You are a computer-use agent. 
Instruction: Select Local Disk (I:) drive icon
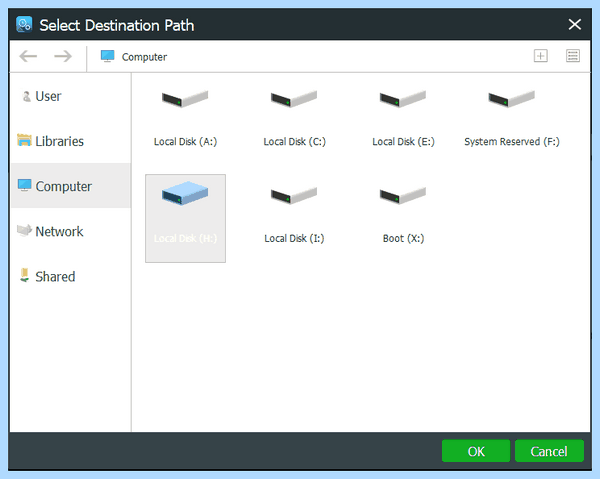[294, 196]
